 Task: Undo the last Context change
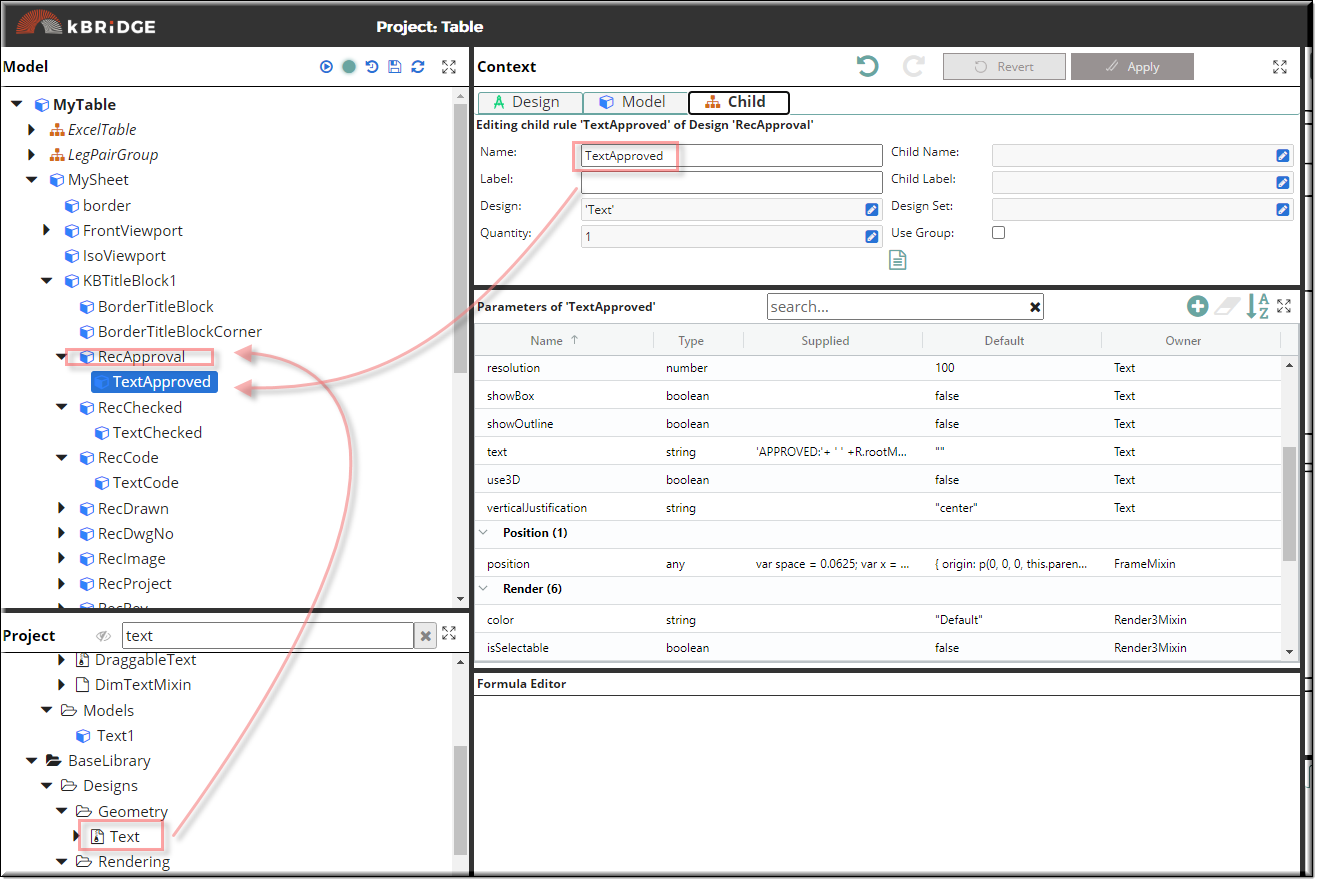[868, 66]
